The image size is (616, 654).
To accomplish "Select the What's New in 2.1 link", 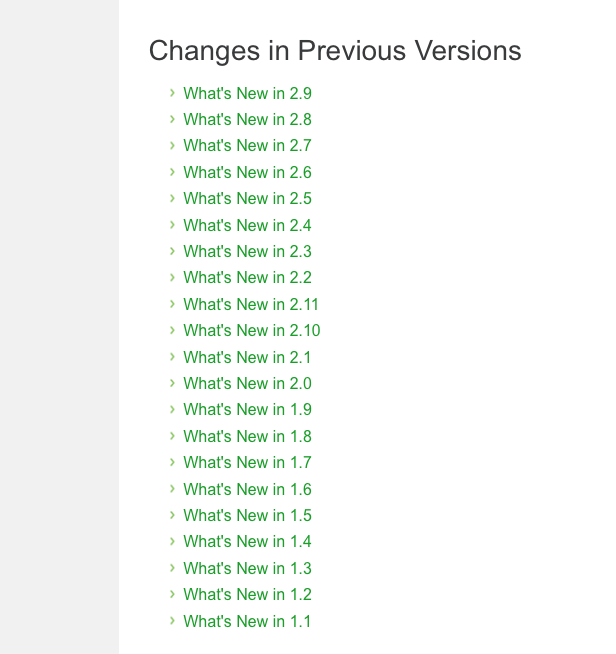I will click(247, 357).
